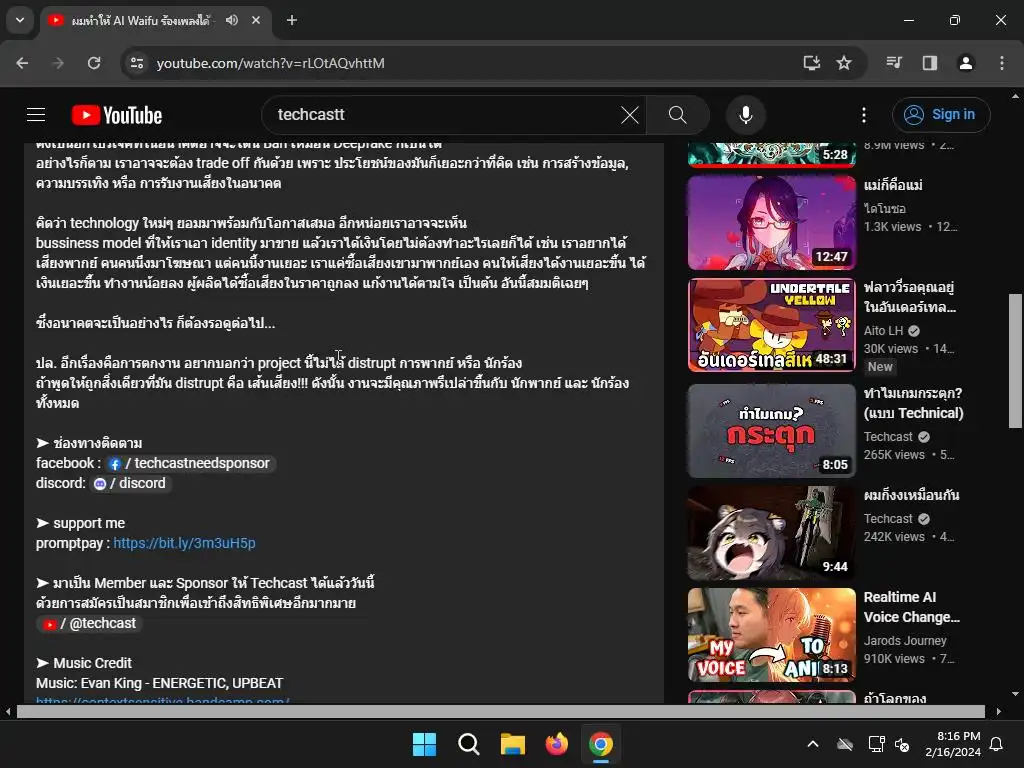Go forward in browser history
The width and height of the screenshot is (1024, 768).
[x=58, y=63]
